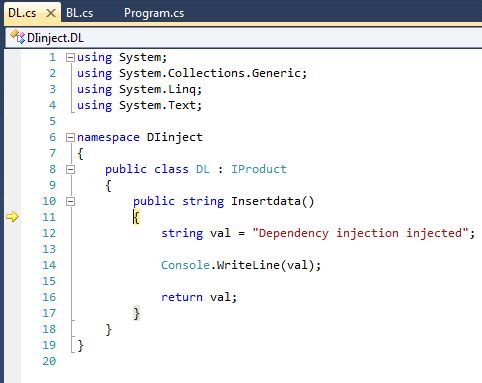Click the class icon beside DIinject.DL
Image resolution: width=482 pixels, height=383 pixels.
(x=17, y=37)
